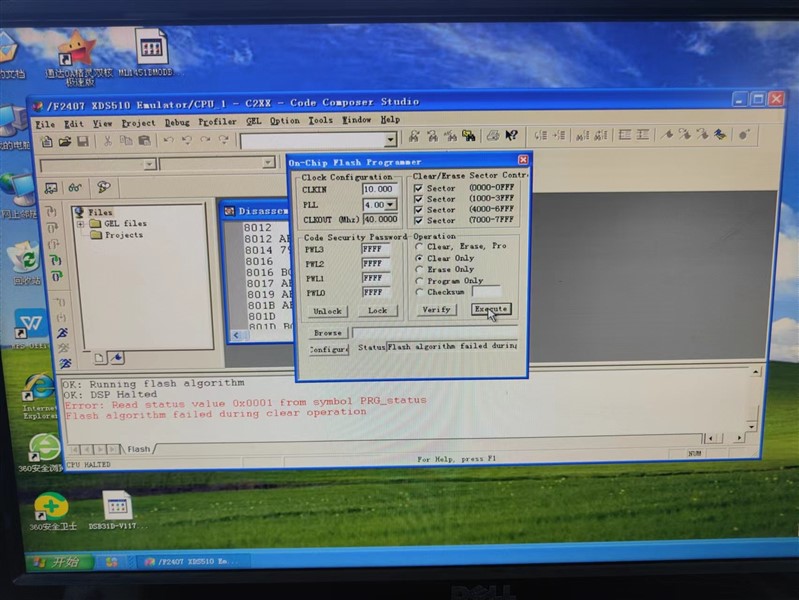The width and height of the screenshot is (799, 600).
Task: Open the Bookmarks tab icon in project pane
Action: click(117, 358)
